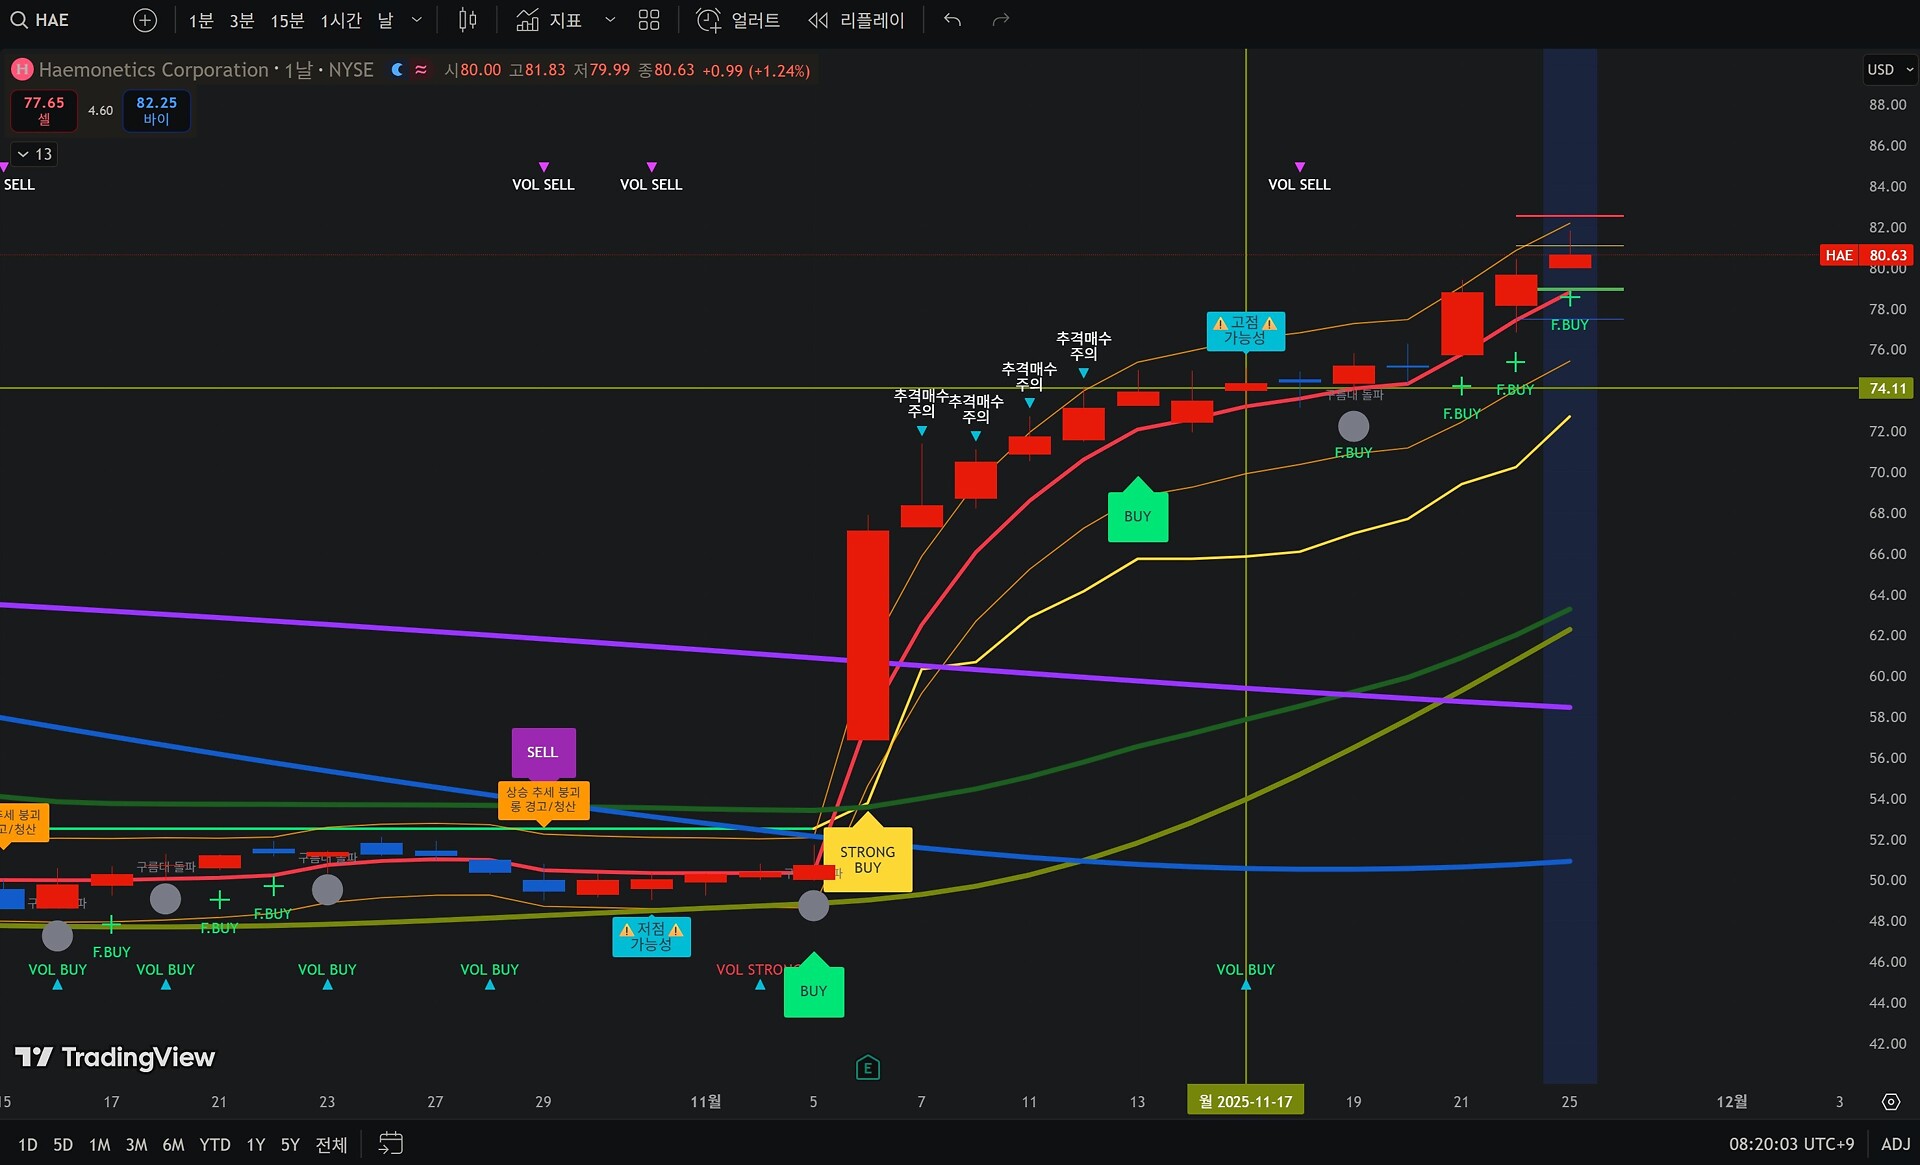Viewport: 1920px width, 1165px height.
Task: Select the 15분 interval
Action: coord(287,20)
